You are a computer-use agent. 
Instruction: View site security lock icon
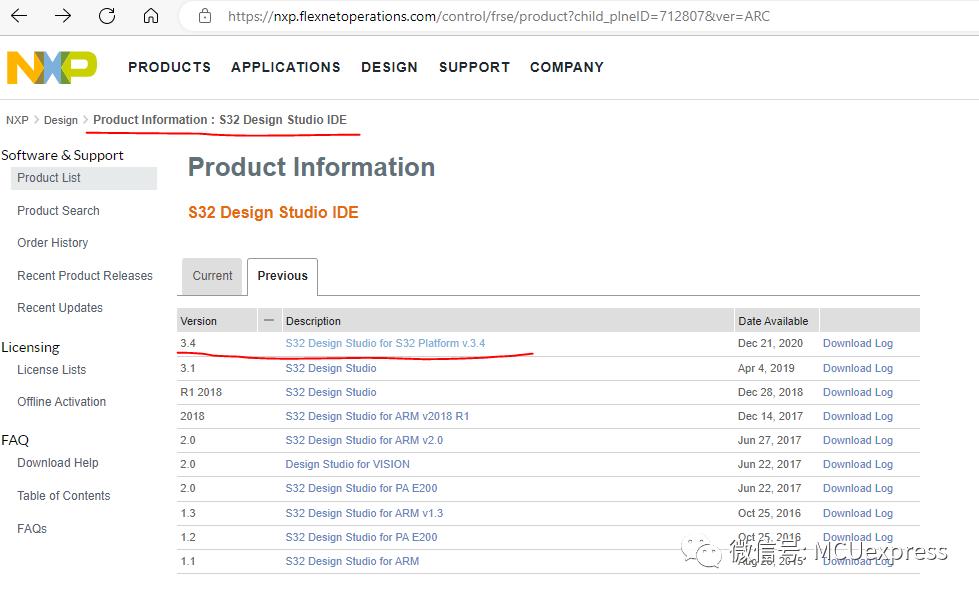205,16
